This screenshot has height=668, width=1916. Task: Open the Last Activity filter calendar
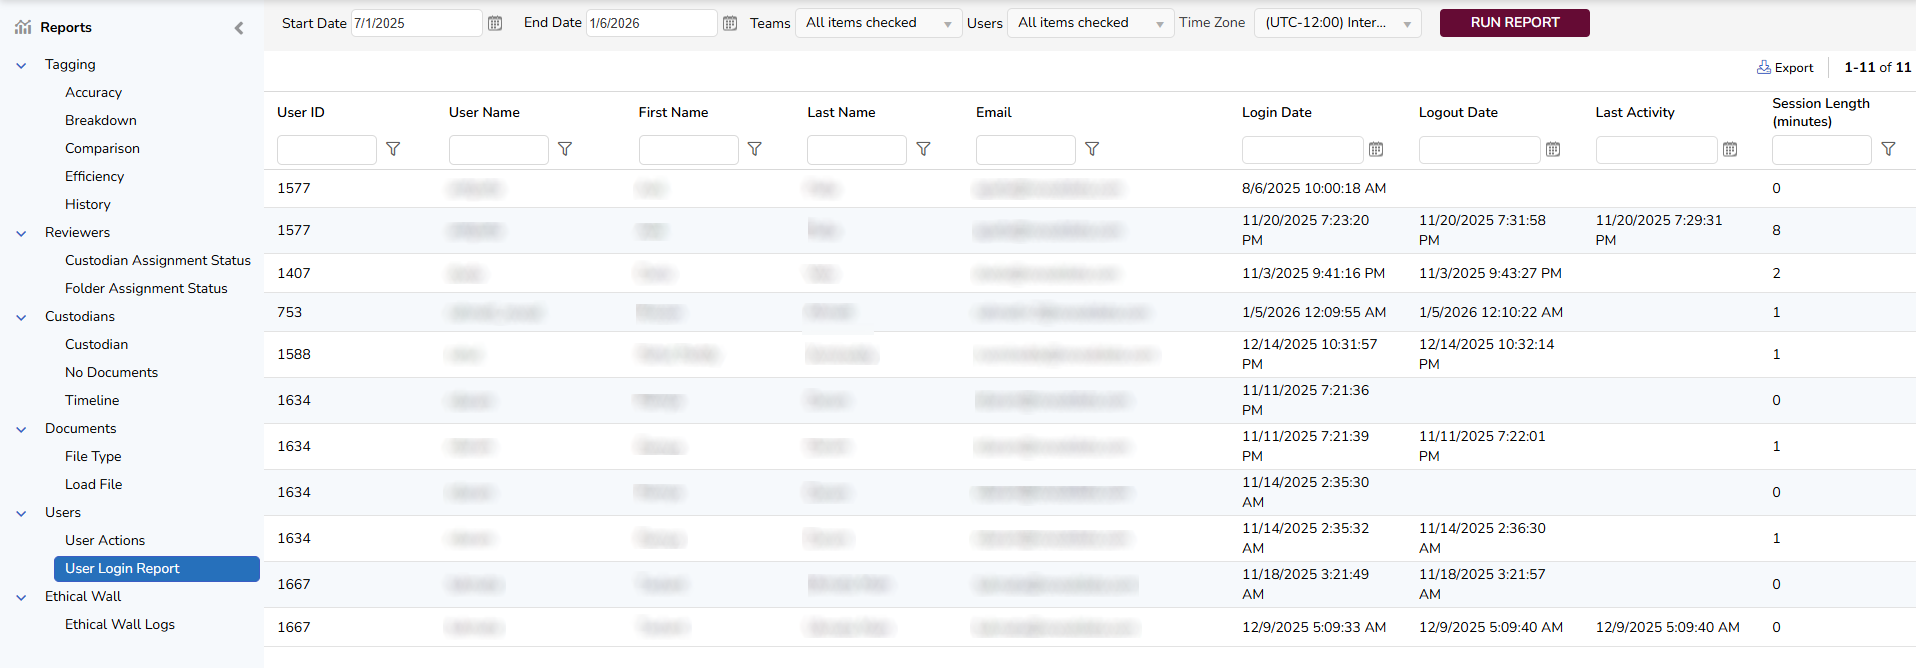tap(1730, 150)
